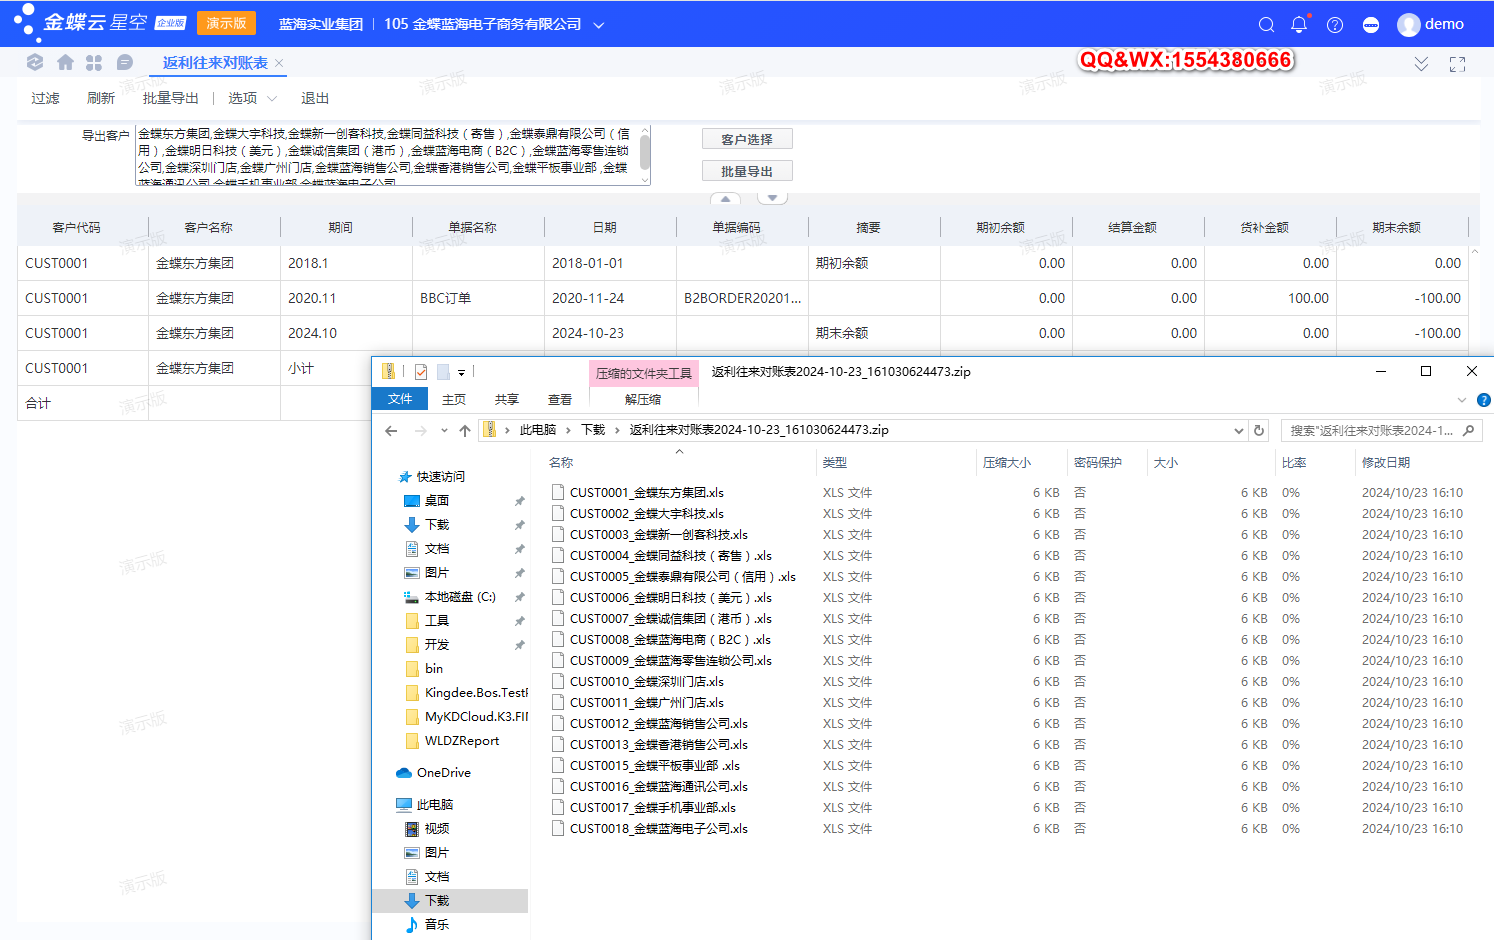Open the 查看 ribbon tab
Image resolution: width=1494 pixels, height=940 pixels.
point(560,399)
